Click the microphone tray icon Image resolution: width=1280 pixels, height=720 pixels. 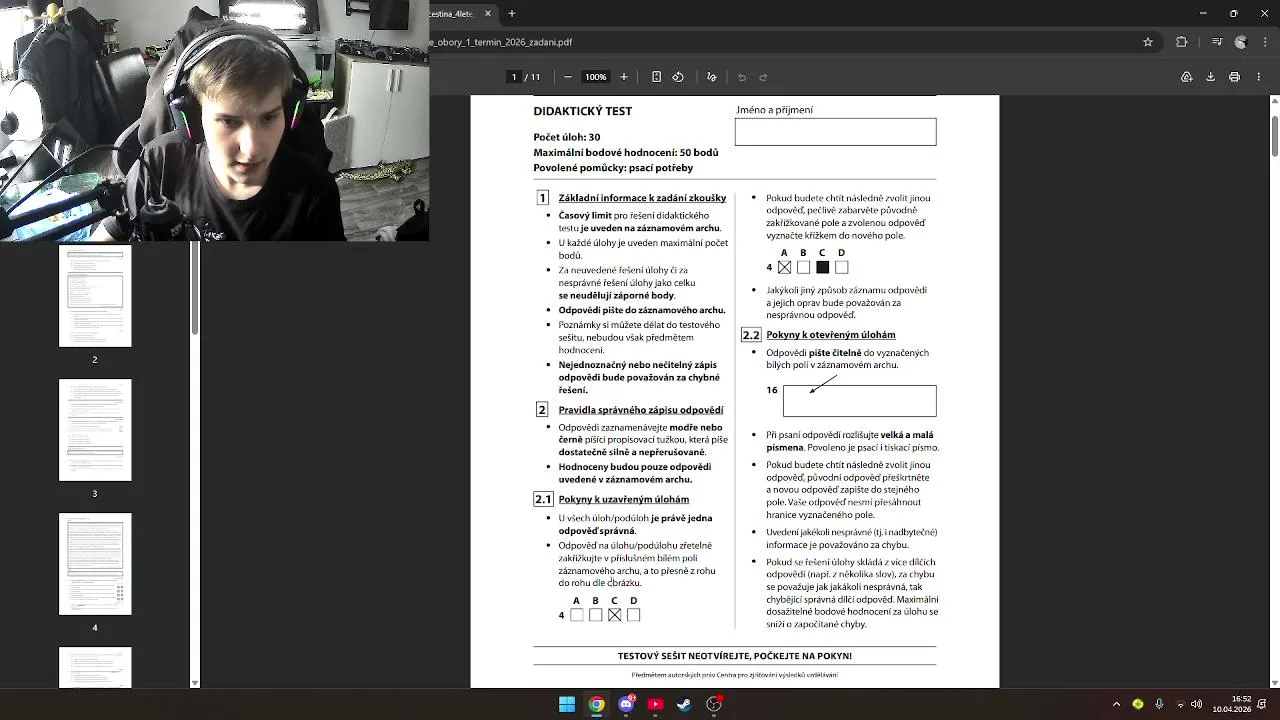click(x=1159, y=704)
